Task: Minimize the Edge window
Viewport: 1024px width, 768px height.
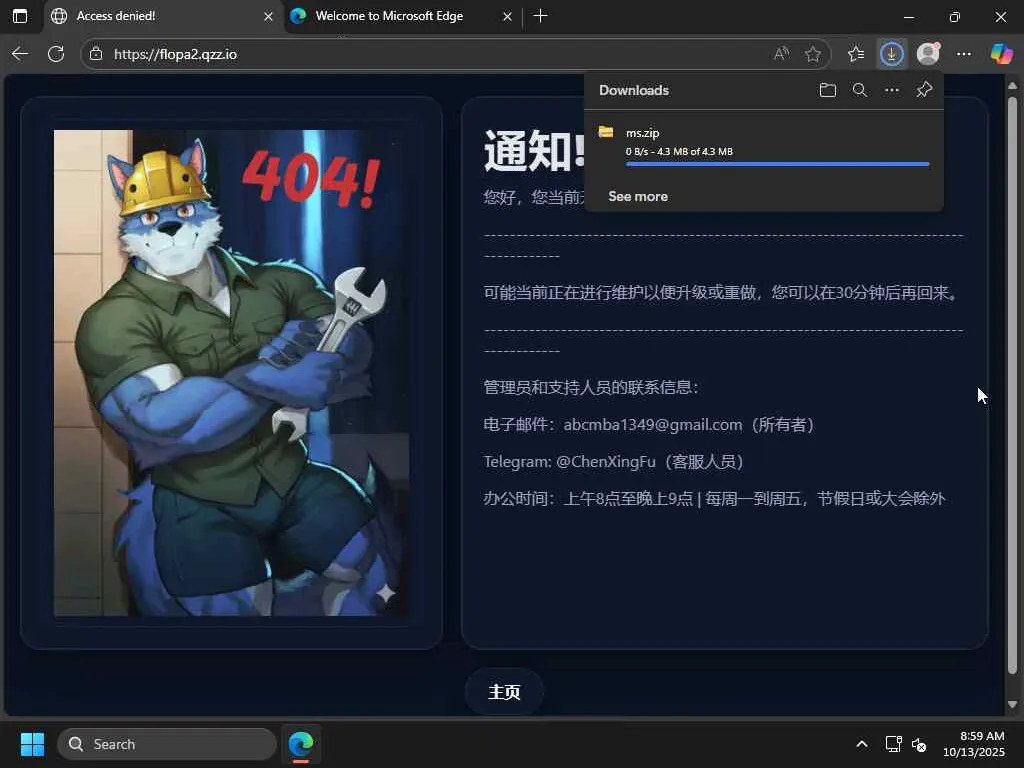Action: pyautogui.click(x=909, y=16)
